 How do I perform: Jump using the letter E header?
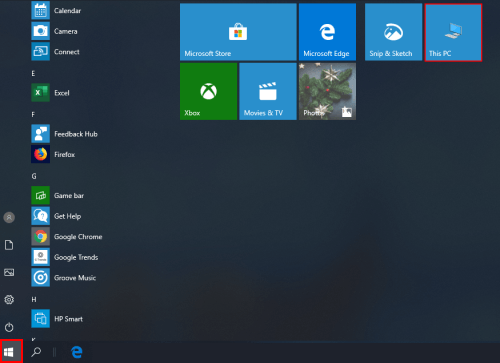click(x=33, y=73)
